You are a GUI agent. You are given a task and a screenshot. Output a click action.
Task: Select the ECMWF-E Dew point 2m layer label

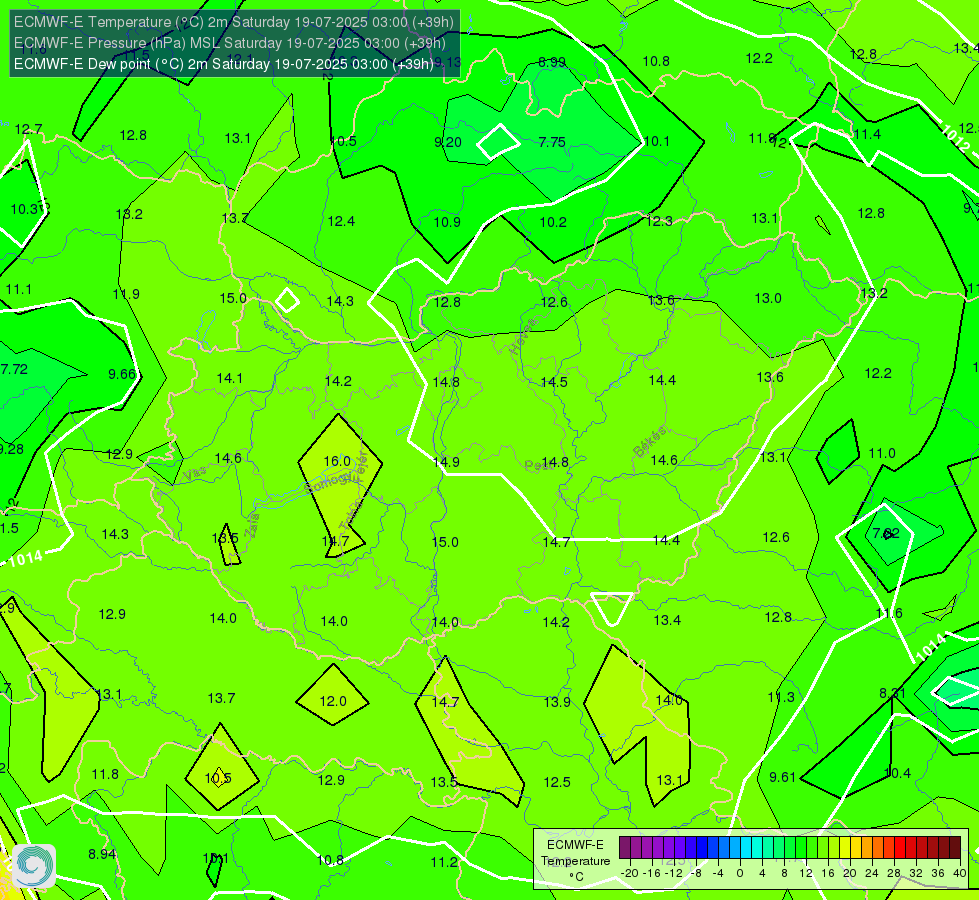pyautogui.click(x=224, y=64)
